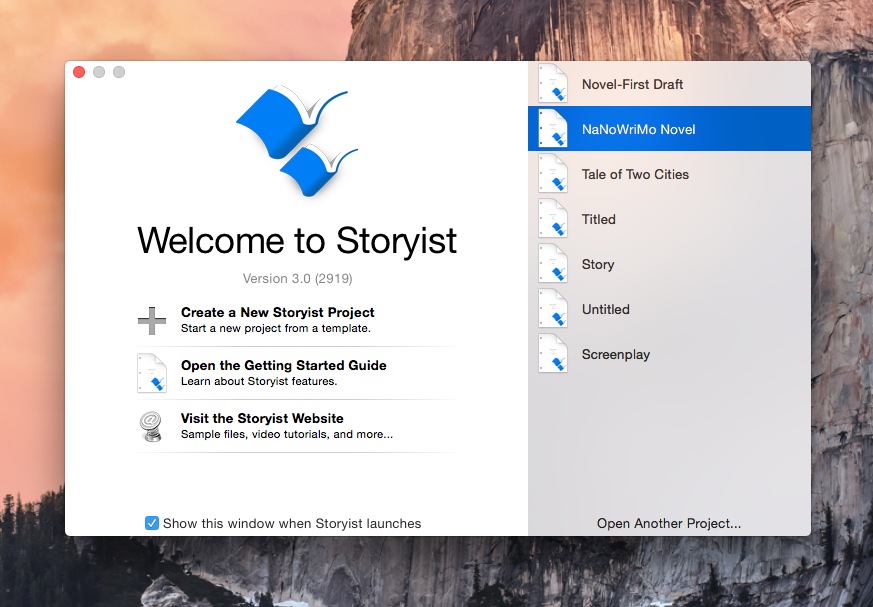Click the Screenplay project file icon
This screenshot has height=607, width=873.
[553, 354]
